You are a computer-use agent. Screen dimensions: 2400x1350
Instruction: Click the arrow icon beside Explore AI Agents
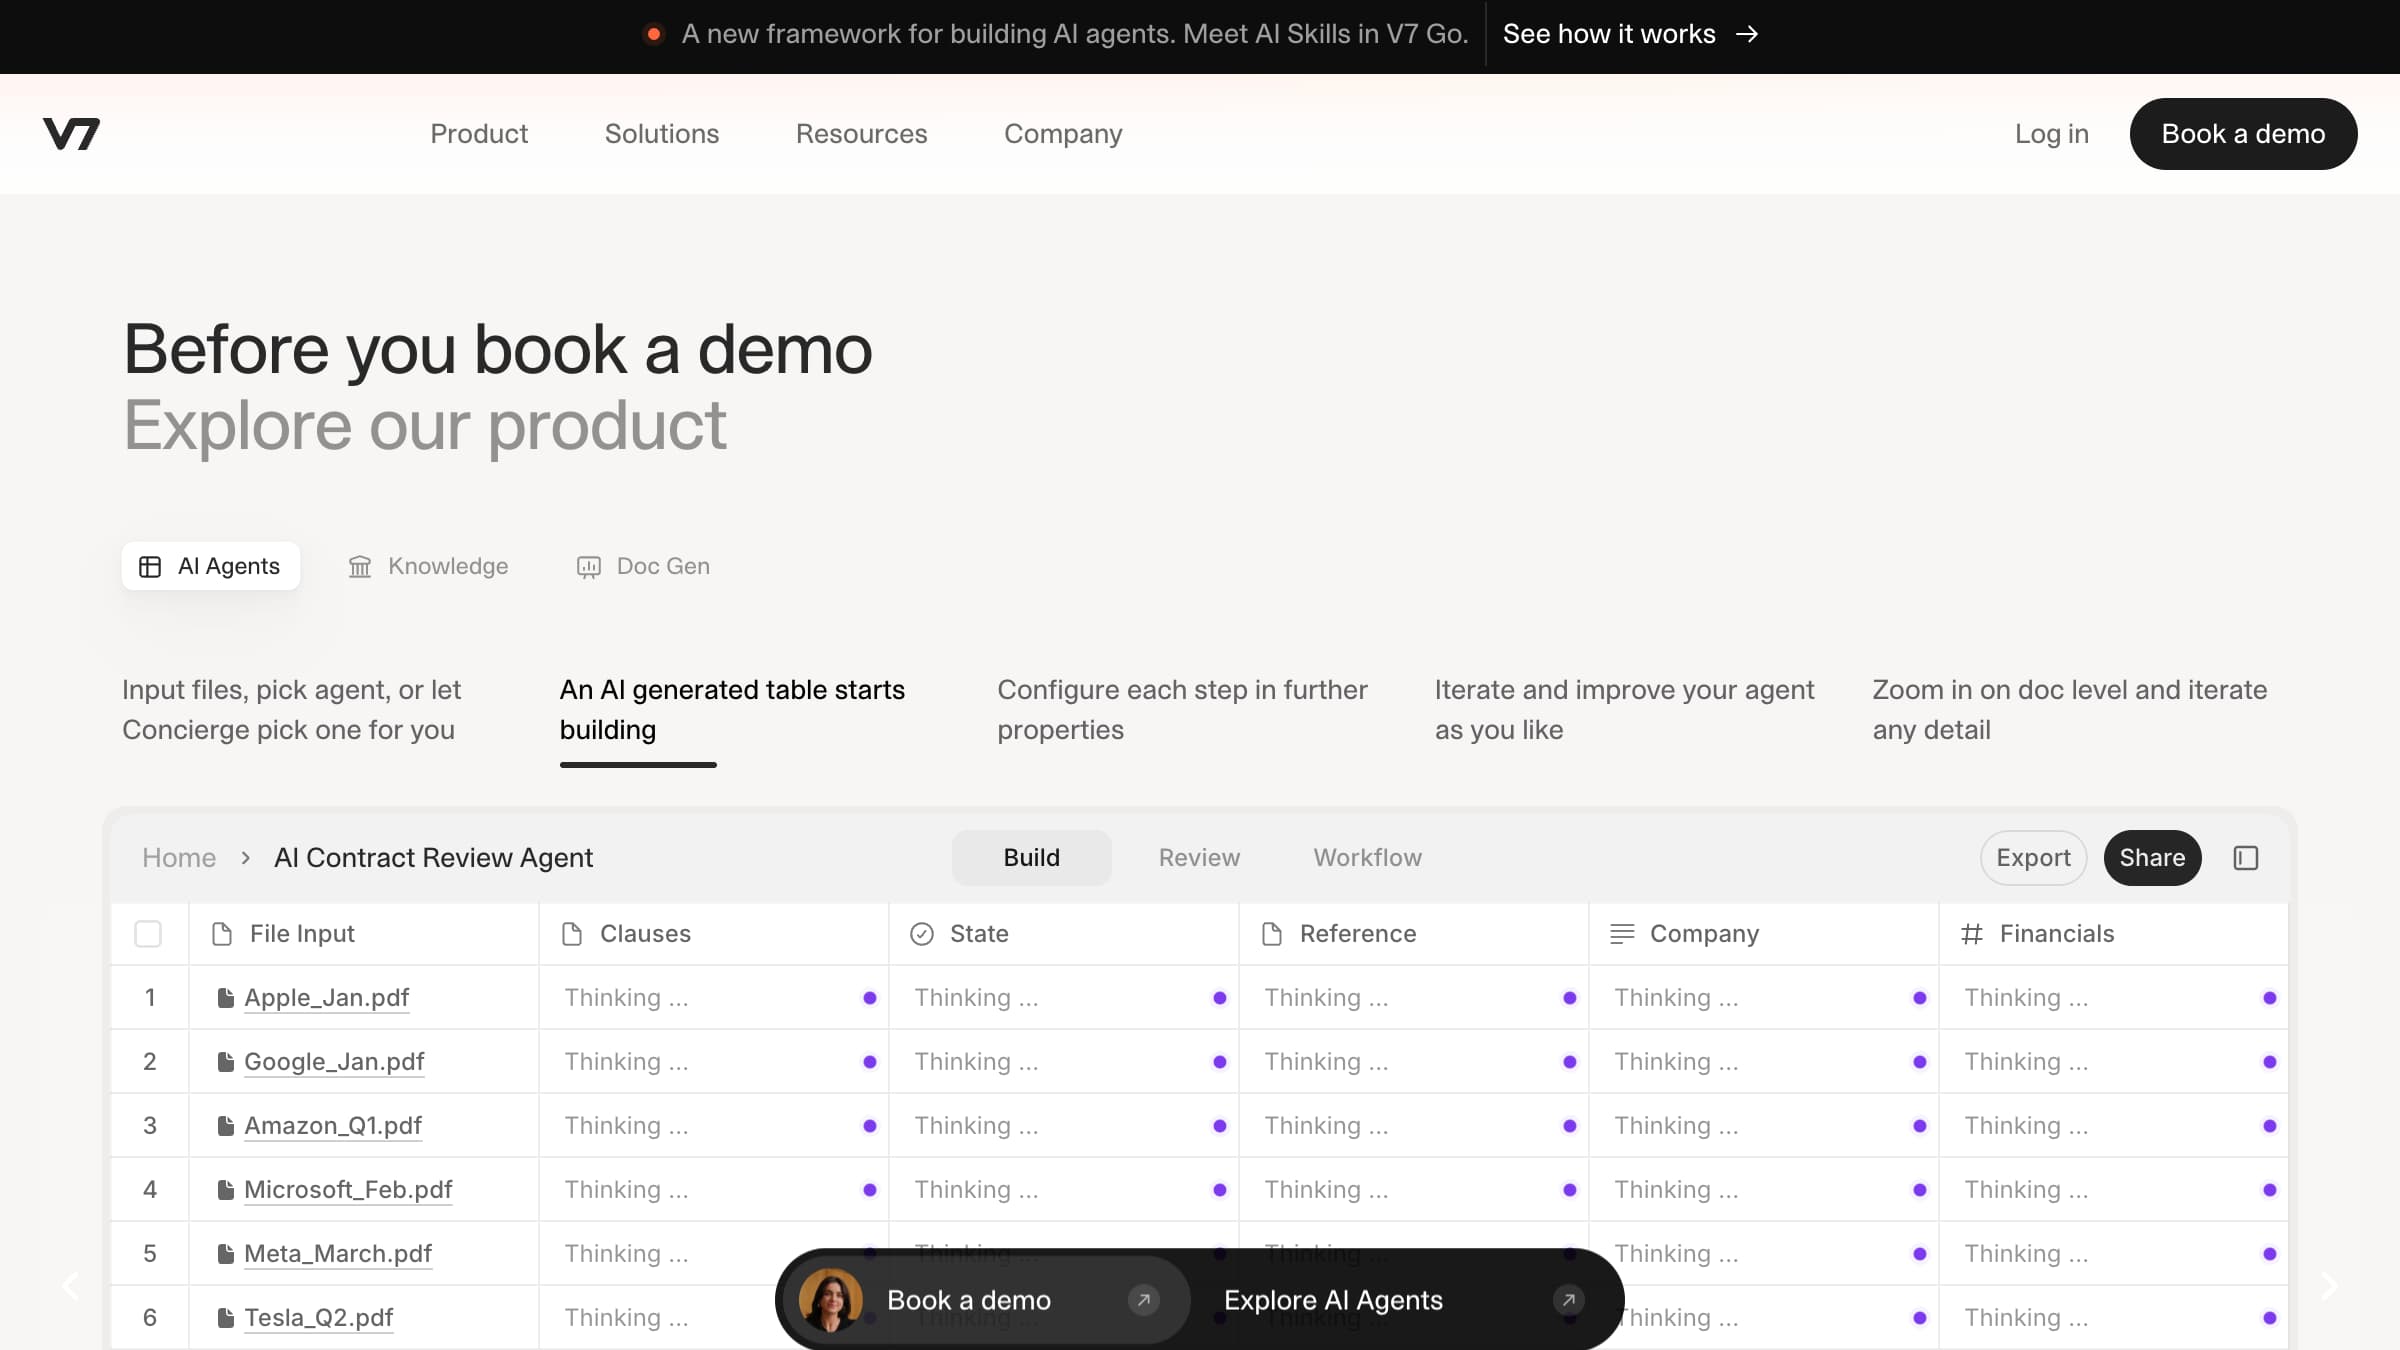(1568, 1300)
